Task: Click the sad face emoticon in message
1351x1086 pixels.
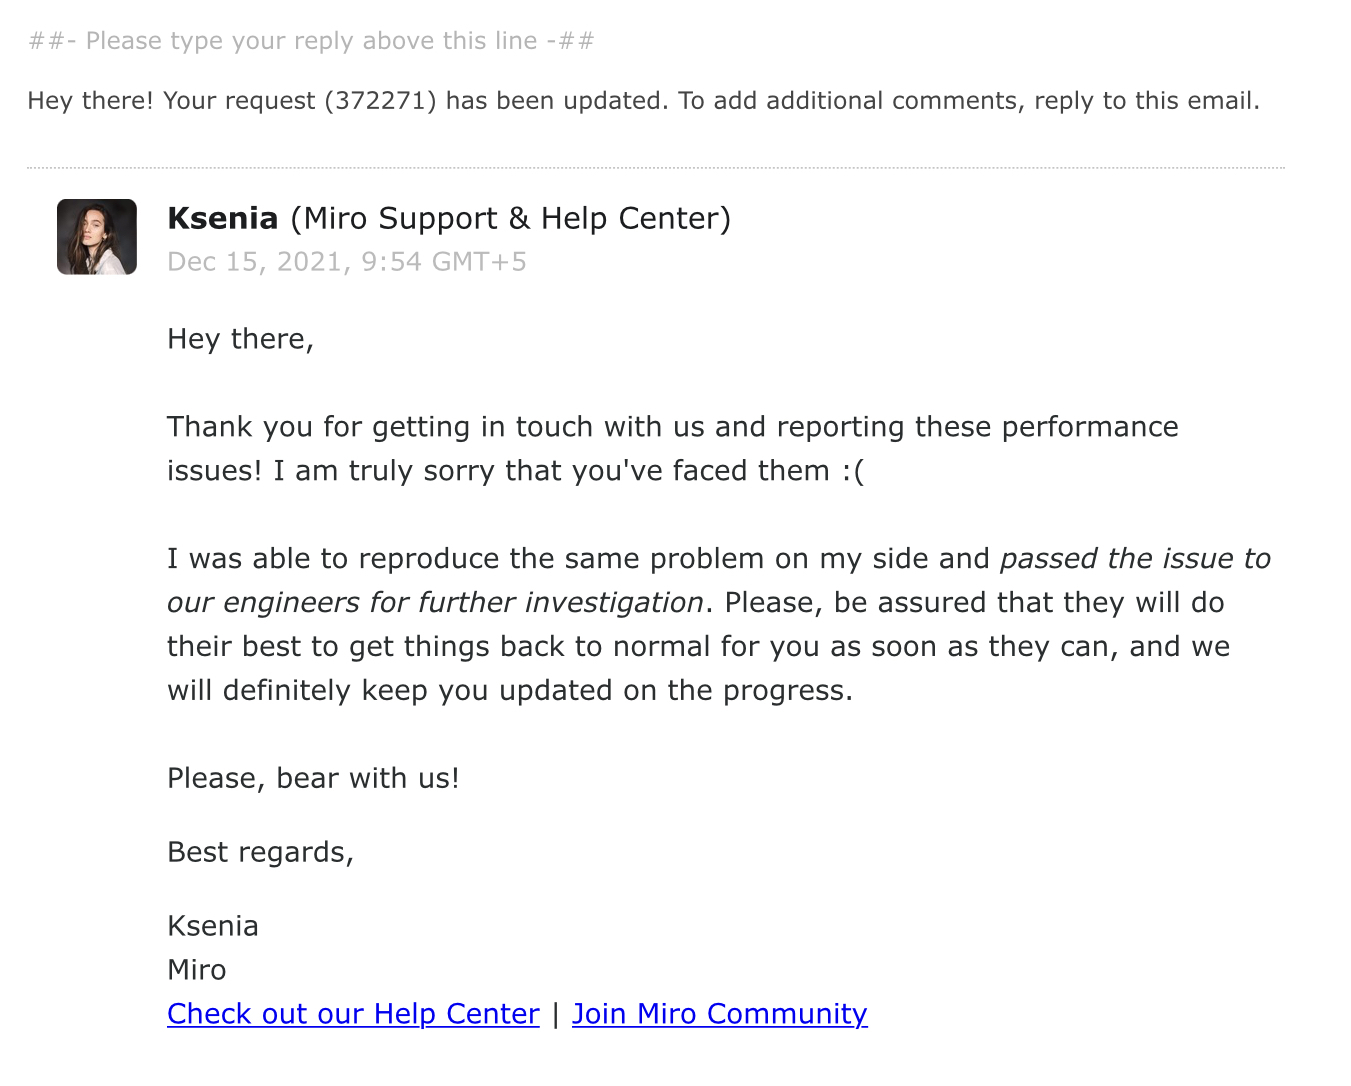Action: (x=852, y=471)
